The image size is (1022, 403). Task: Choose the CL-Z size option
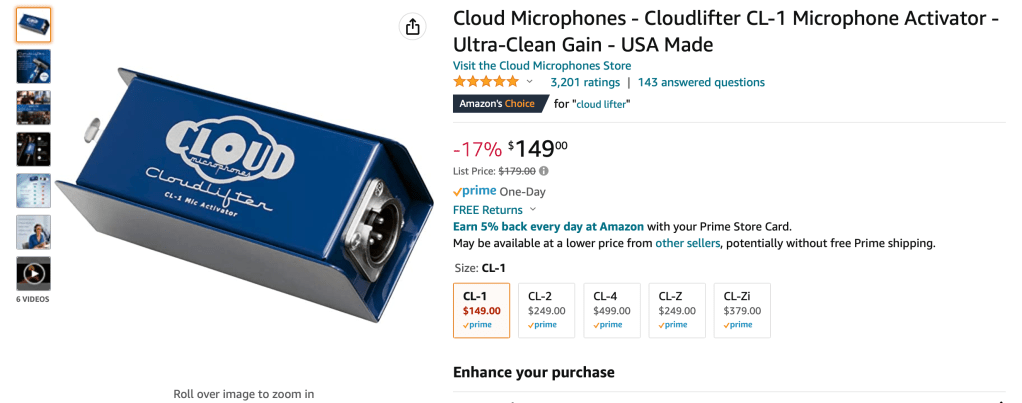[x=676, y=310]
